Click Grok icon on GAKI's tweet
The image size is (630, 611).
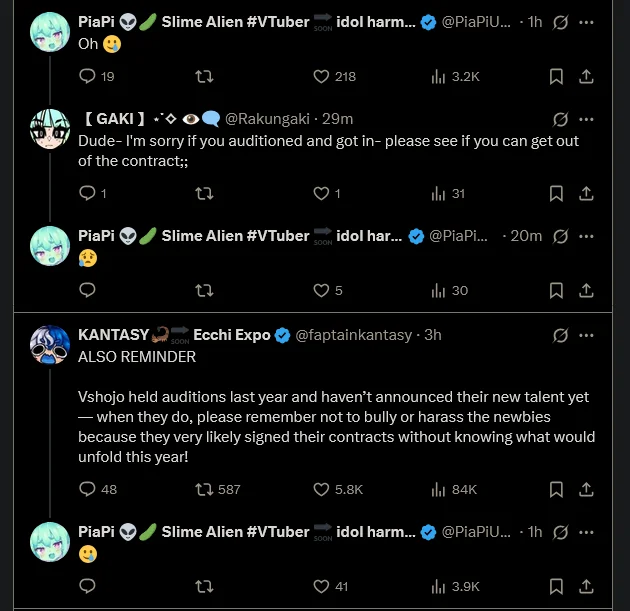click(x=561, y=119)
